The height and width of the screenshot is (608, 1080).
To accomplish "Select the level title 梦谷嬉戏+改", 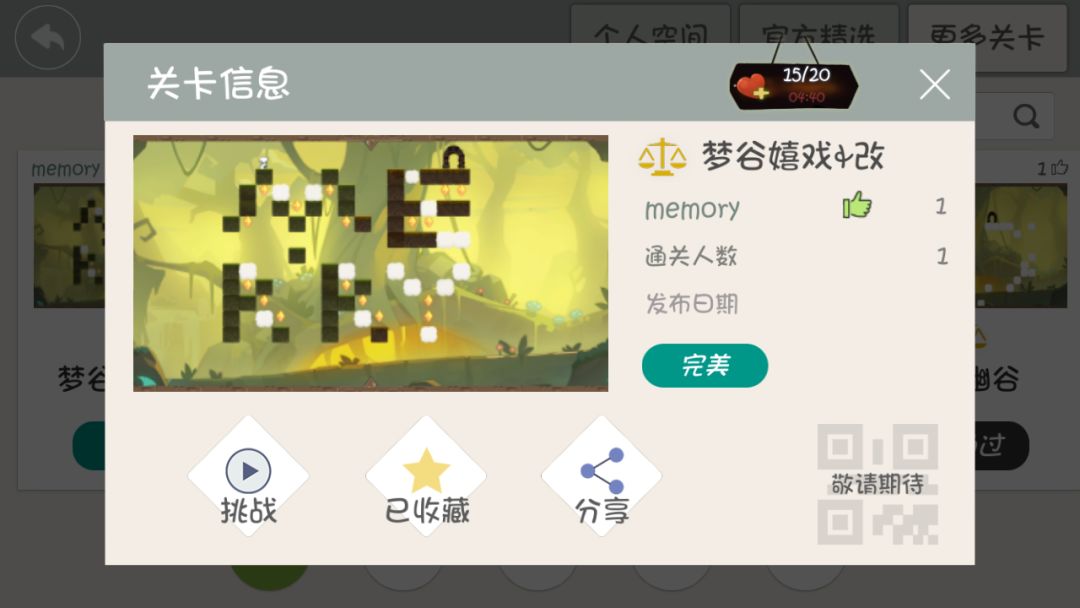I will [x=792, y=156].
